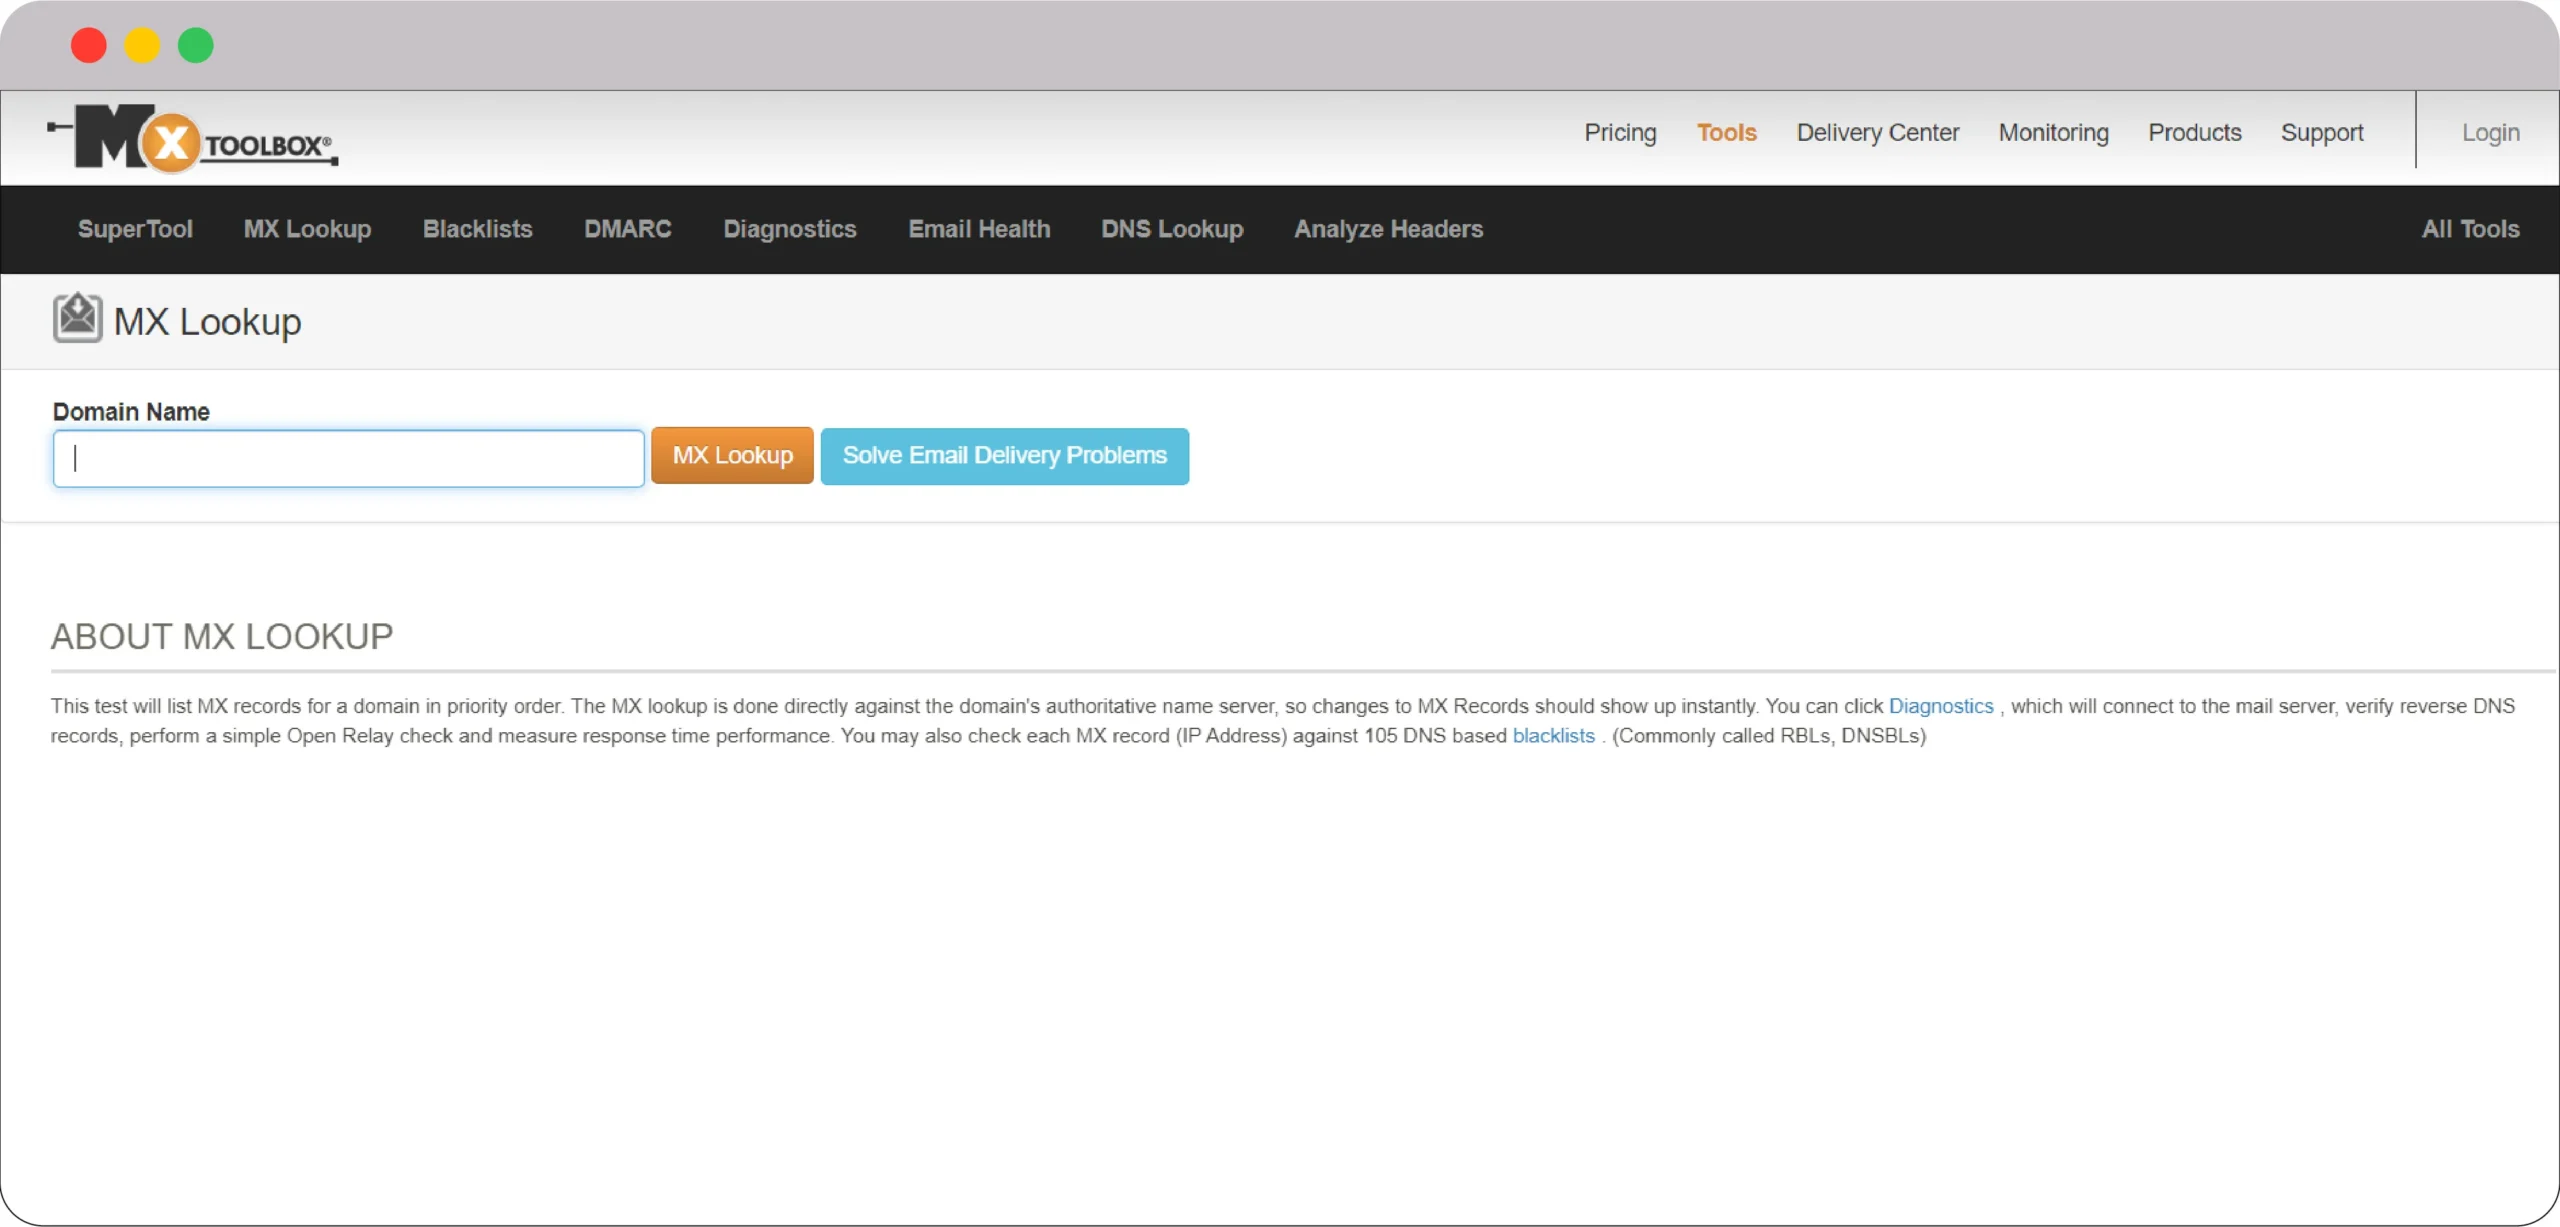The height and width of the screenshot is (1227, 2560).
Task: Show All Tools
Action: click(2469, 229)
